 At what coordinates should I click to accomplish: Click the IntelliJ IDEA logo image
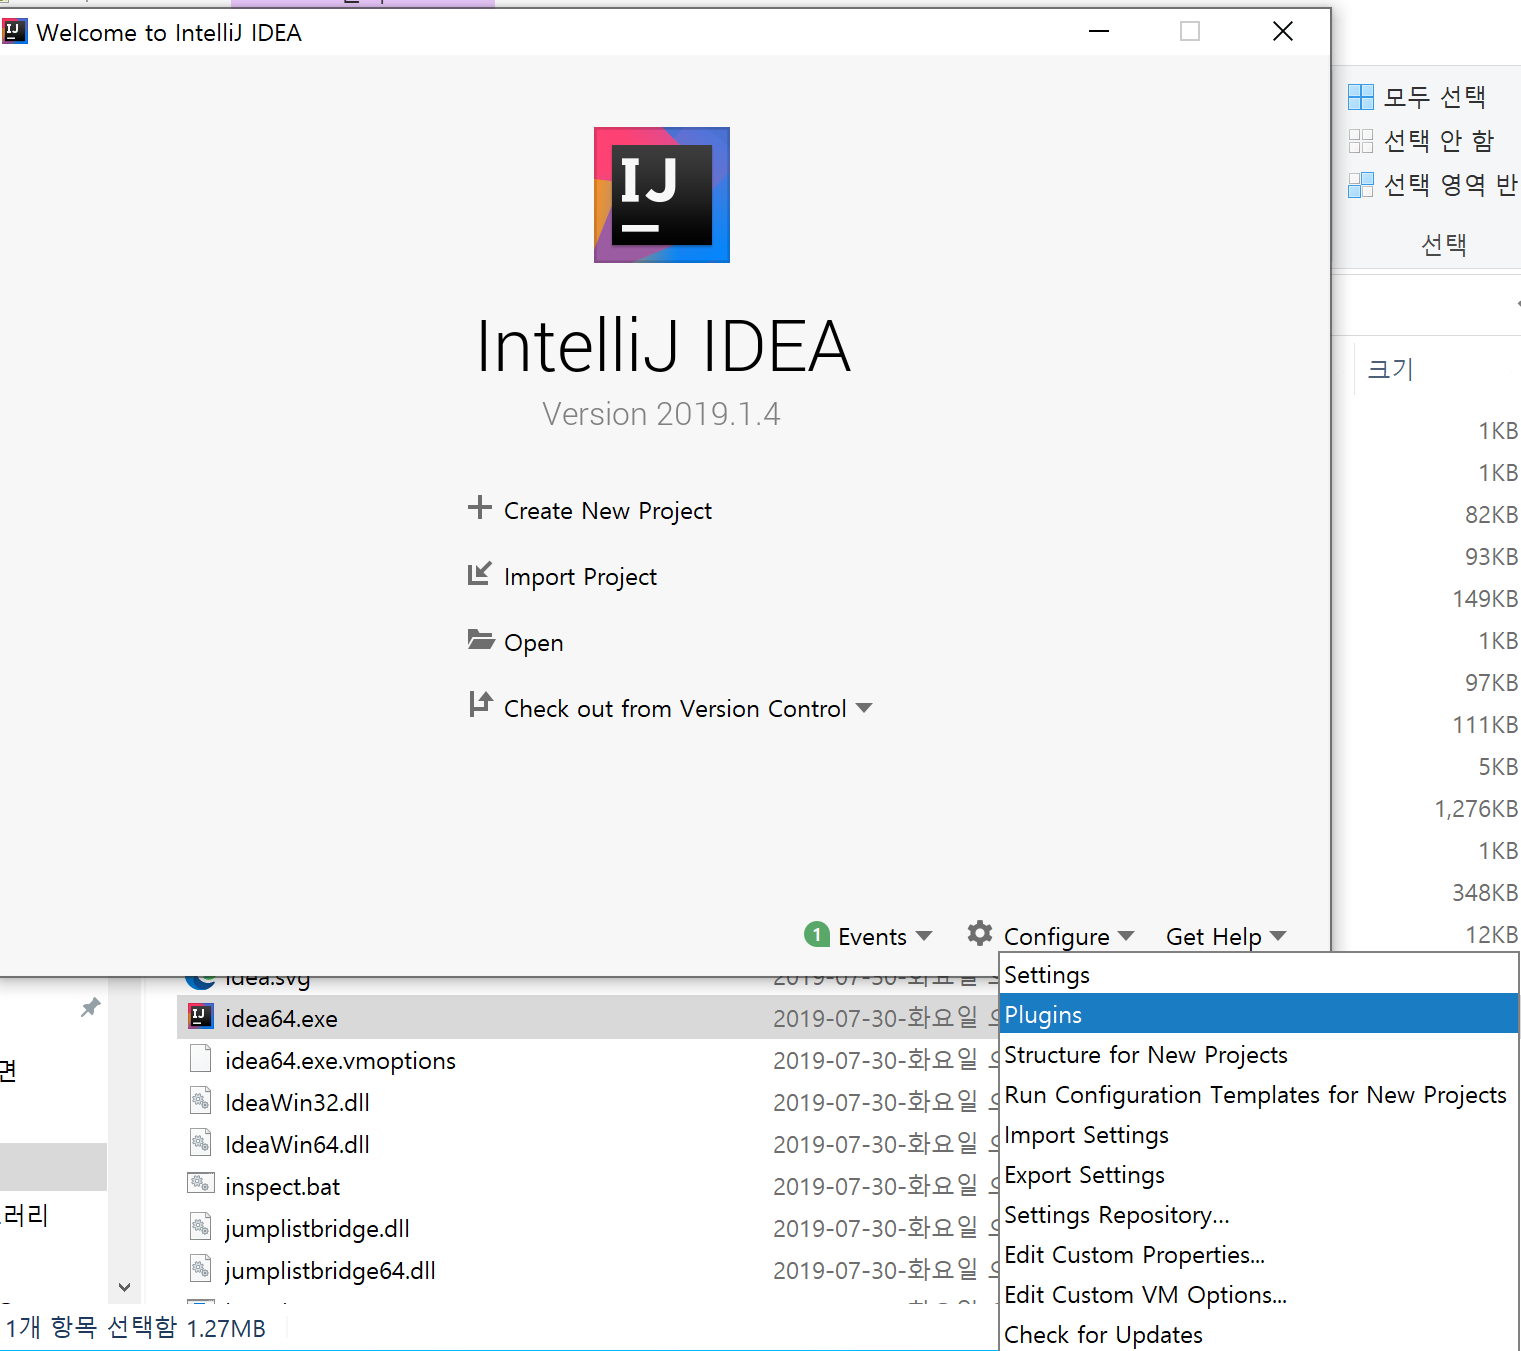(x=662, y=195)
